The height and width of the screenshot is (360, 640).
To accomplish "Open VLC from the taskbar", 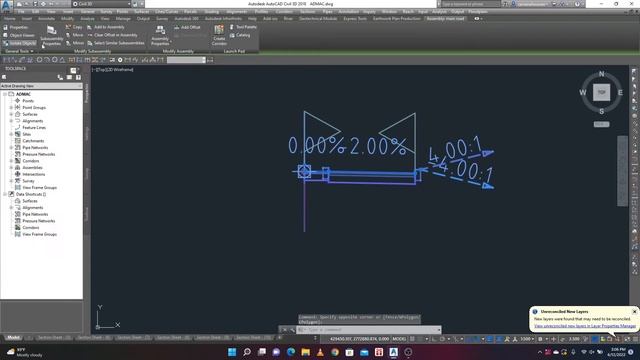I will click(320, 352).
